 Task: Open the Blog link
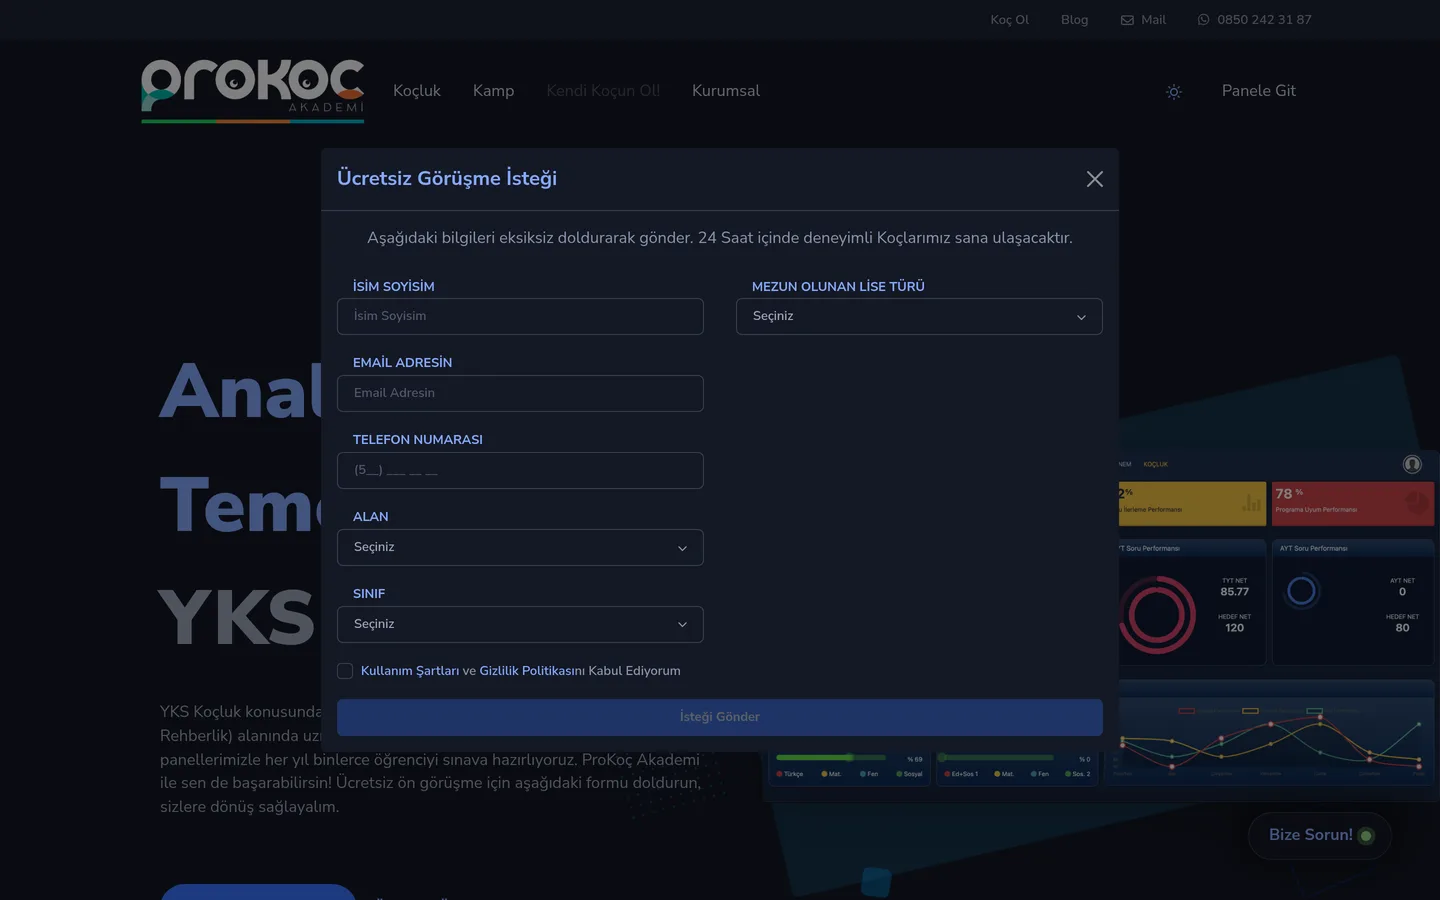(1075, 20)
